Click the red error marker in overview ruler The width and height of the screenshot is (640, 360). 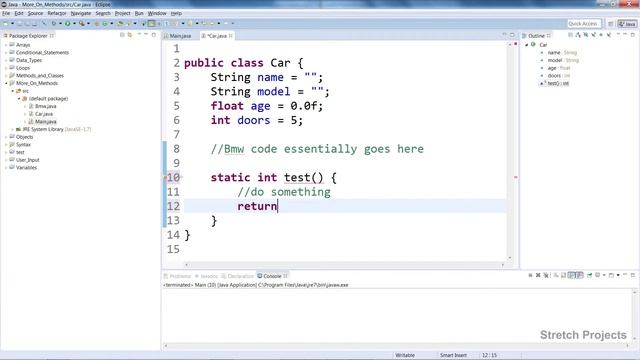click(x=516, y=177)
